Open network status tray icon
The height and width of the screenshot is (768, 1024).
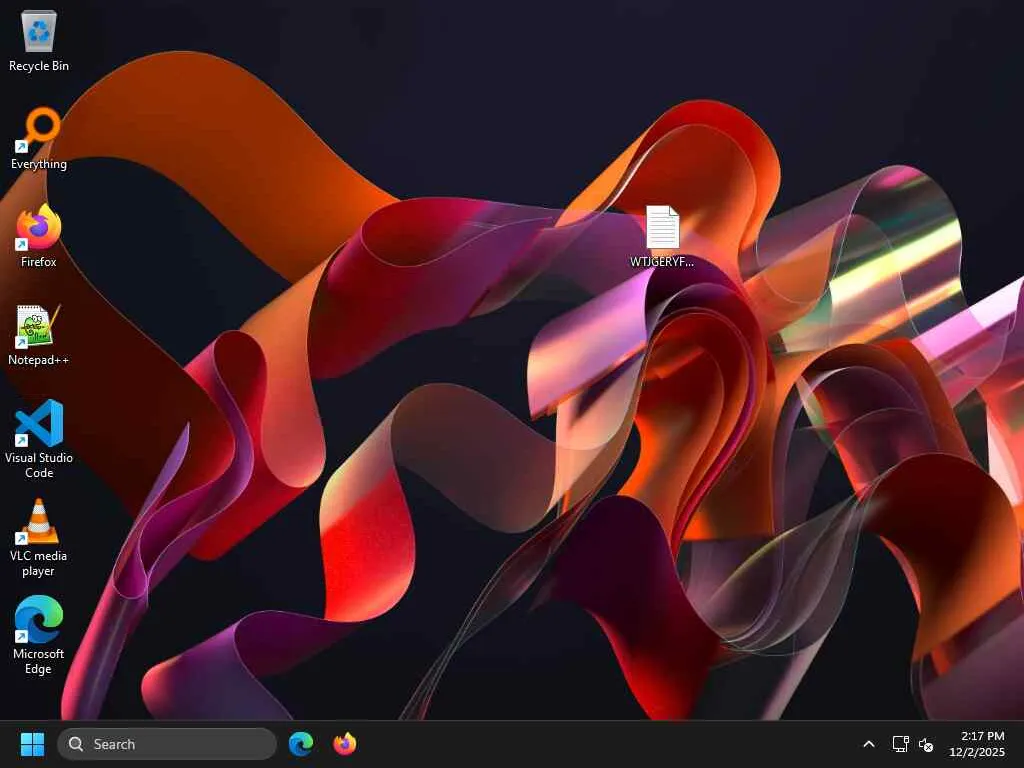(901, 744)
